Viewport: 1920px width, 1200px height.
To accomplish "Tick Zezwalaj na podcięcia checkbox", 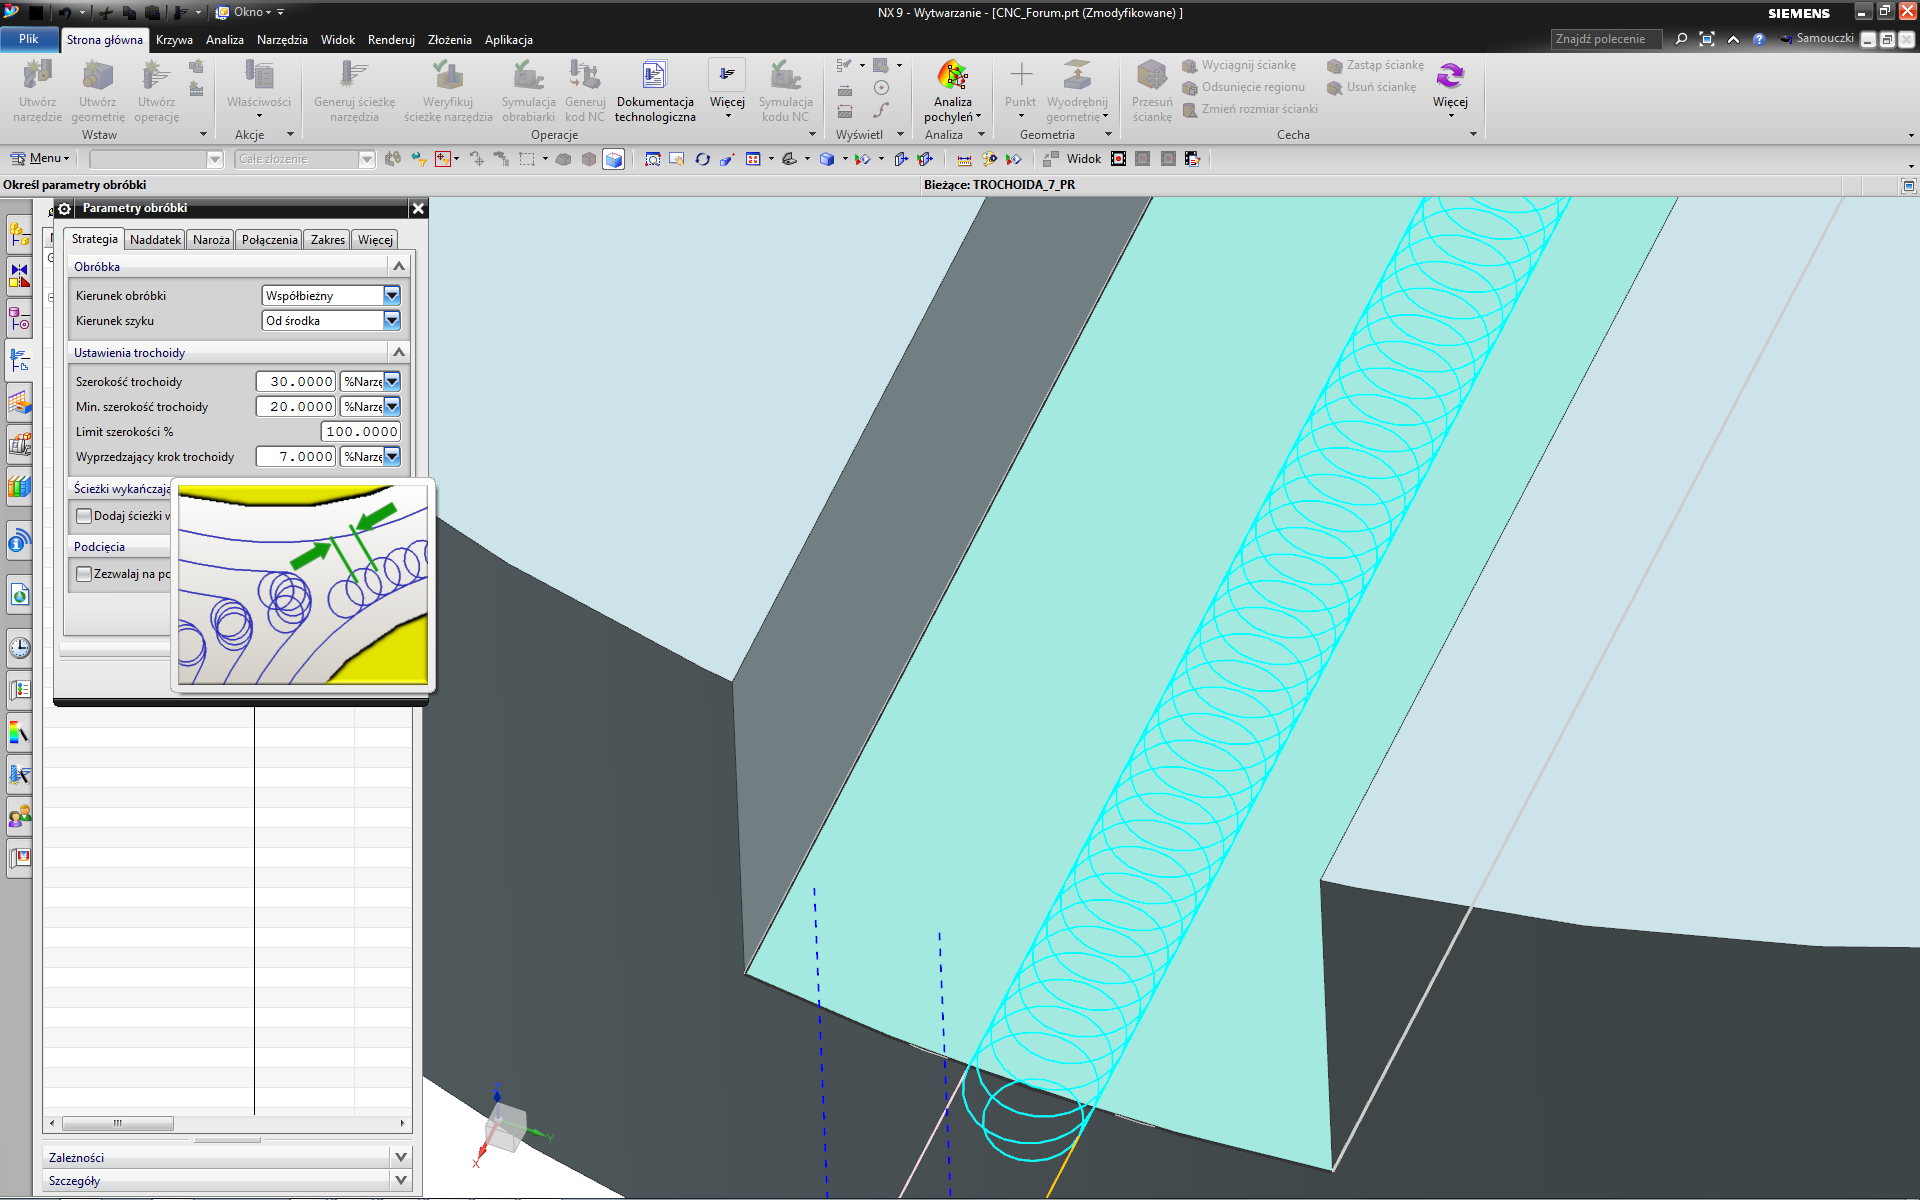I will [x=84, y=574].
